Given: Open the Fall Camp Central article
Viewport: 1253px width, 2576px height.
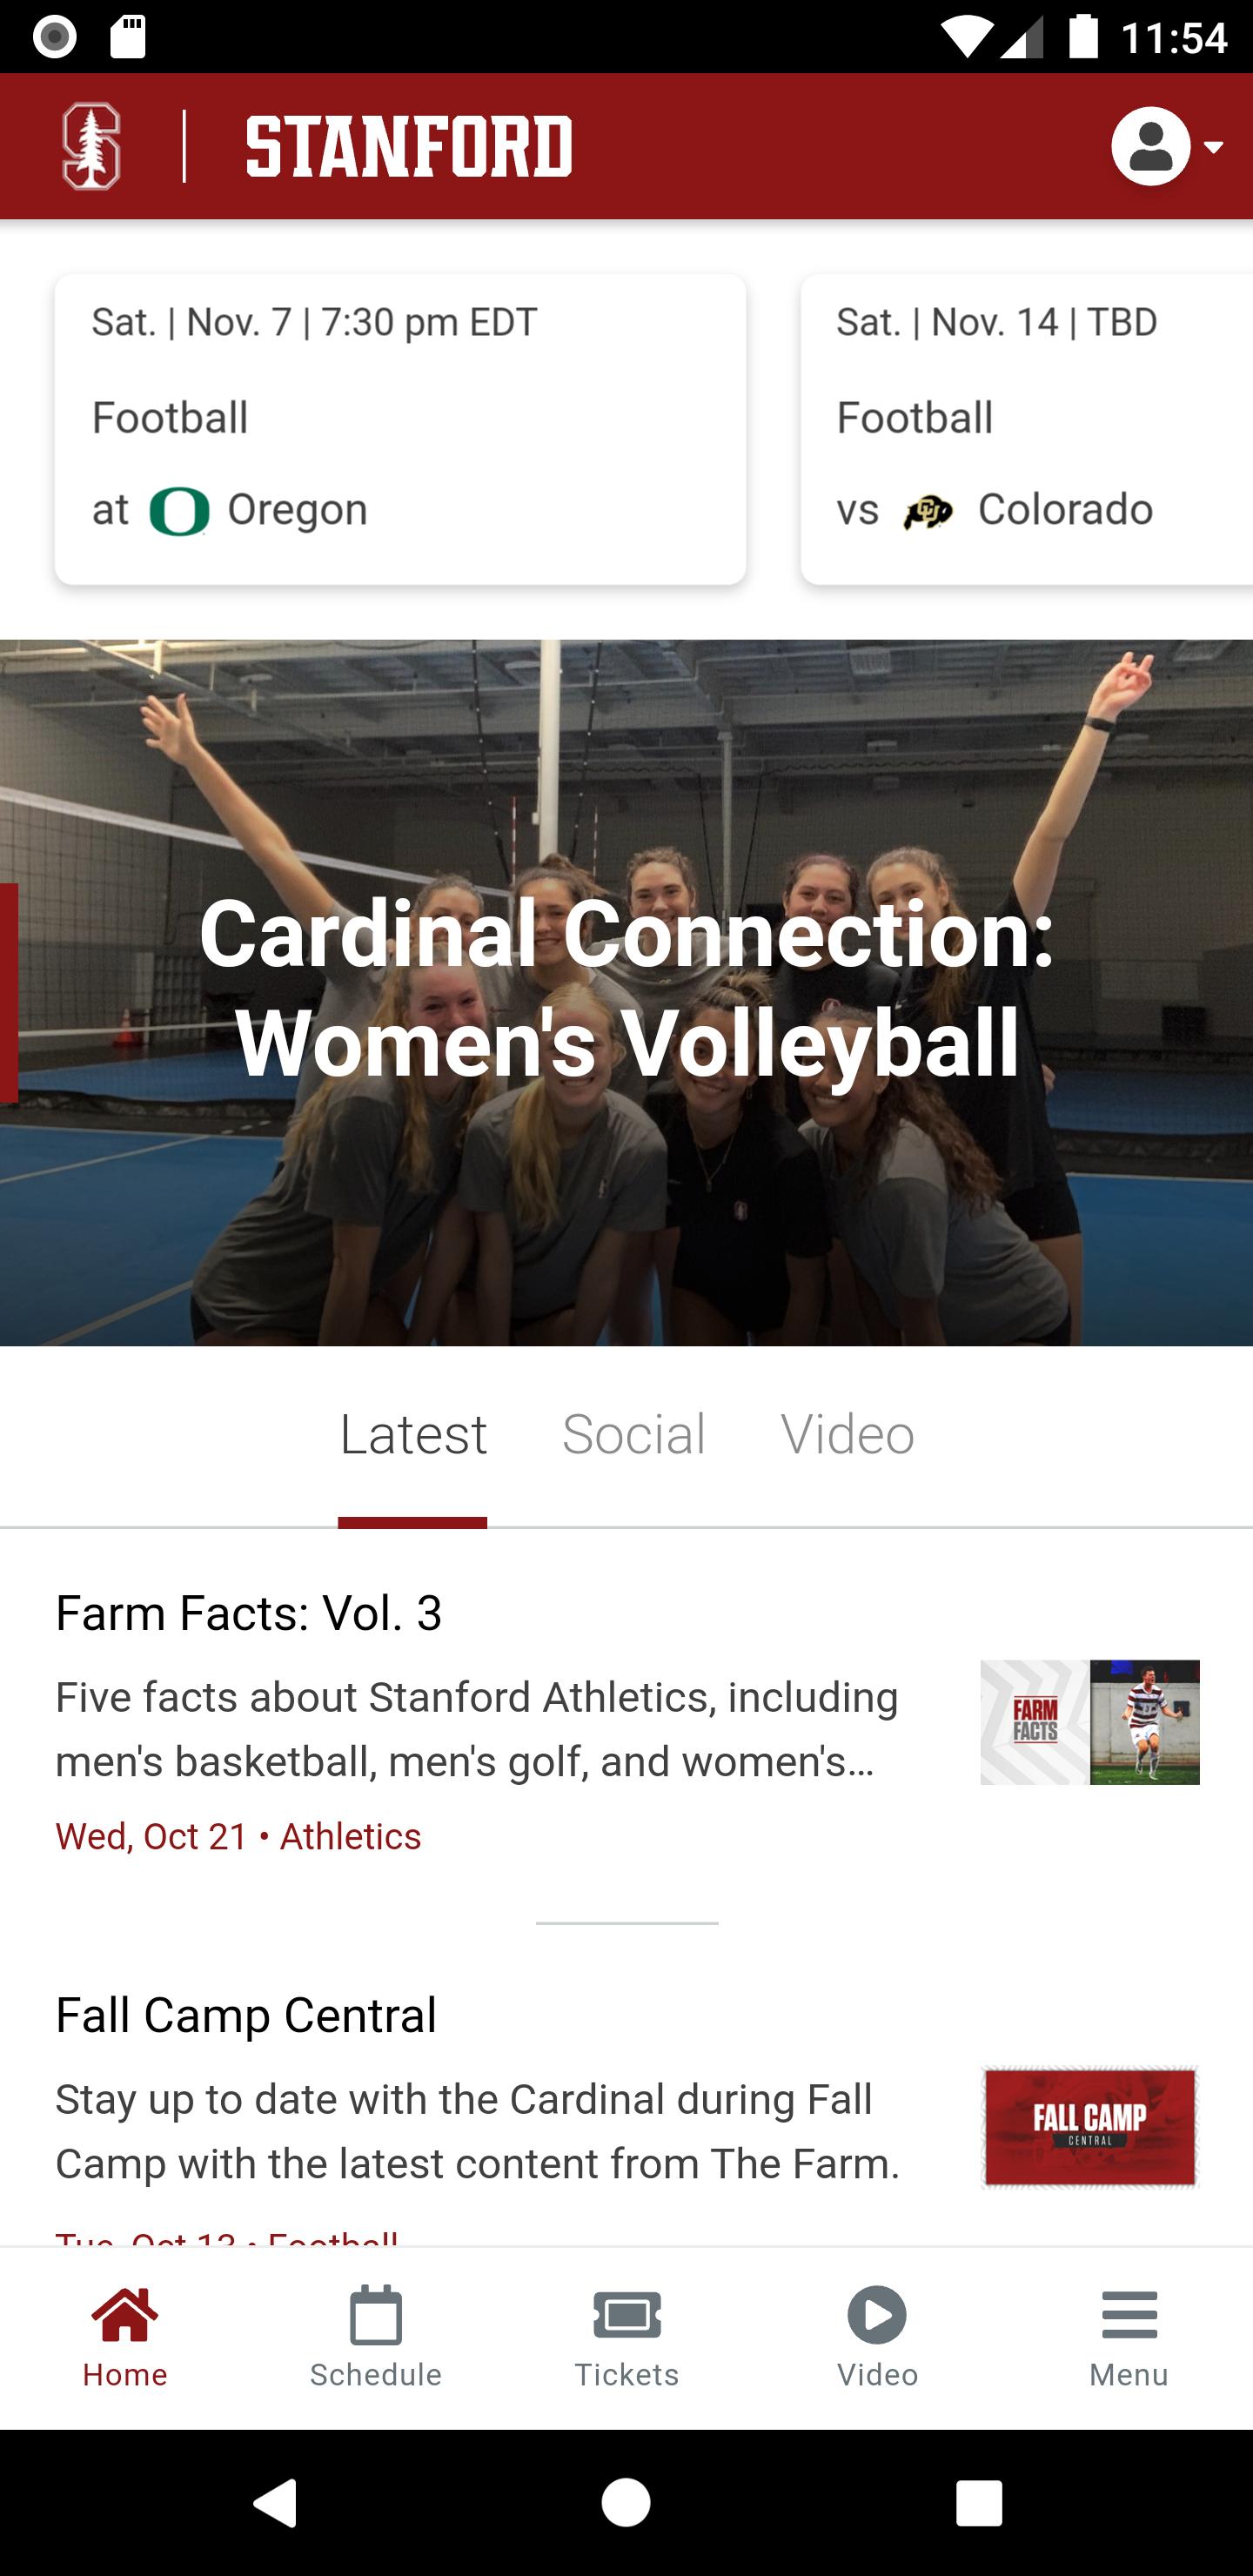Looking at the screenshot, I should [x=627, y=2110].
